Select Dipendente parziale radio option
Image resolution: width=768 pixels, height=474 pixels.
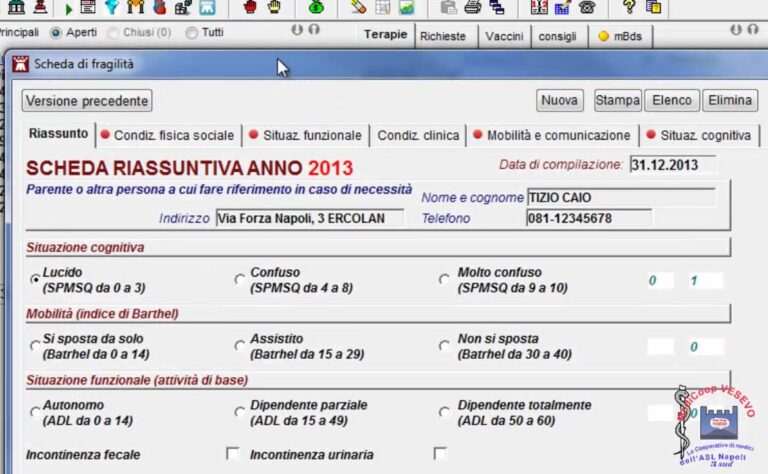[x=240, y=412]
